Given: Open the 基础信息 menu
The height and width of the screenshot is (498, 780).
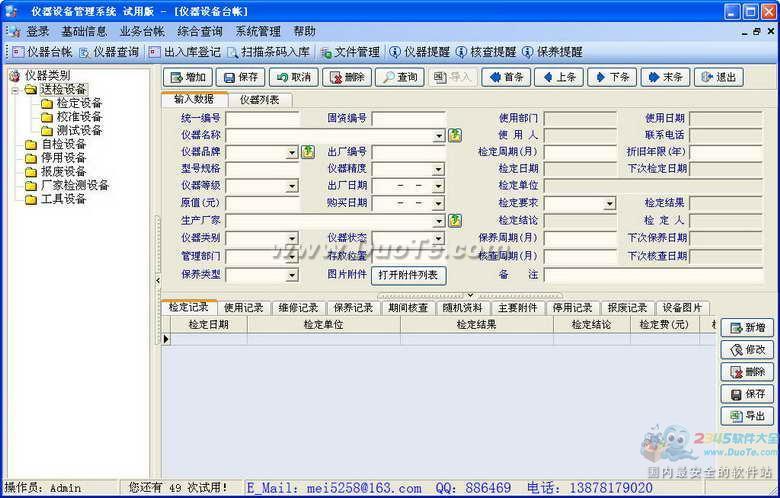Looking at the screenshot, I should pyautogui.click(x=84, y=31).
